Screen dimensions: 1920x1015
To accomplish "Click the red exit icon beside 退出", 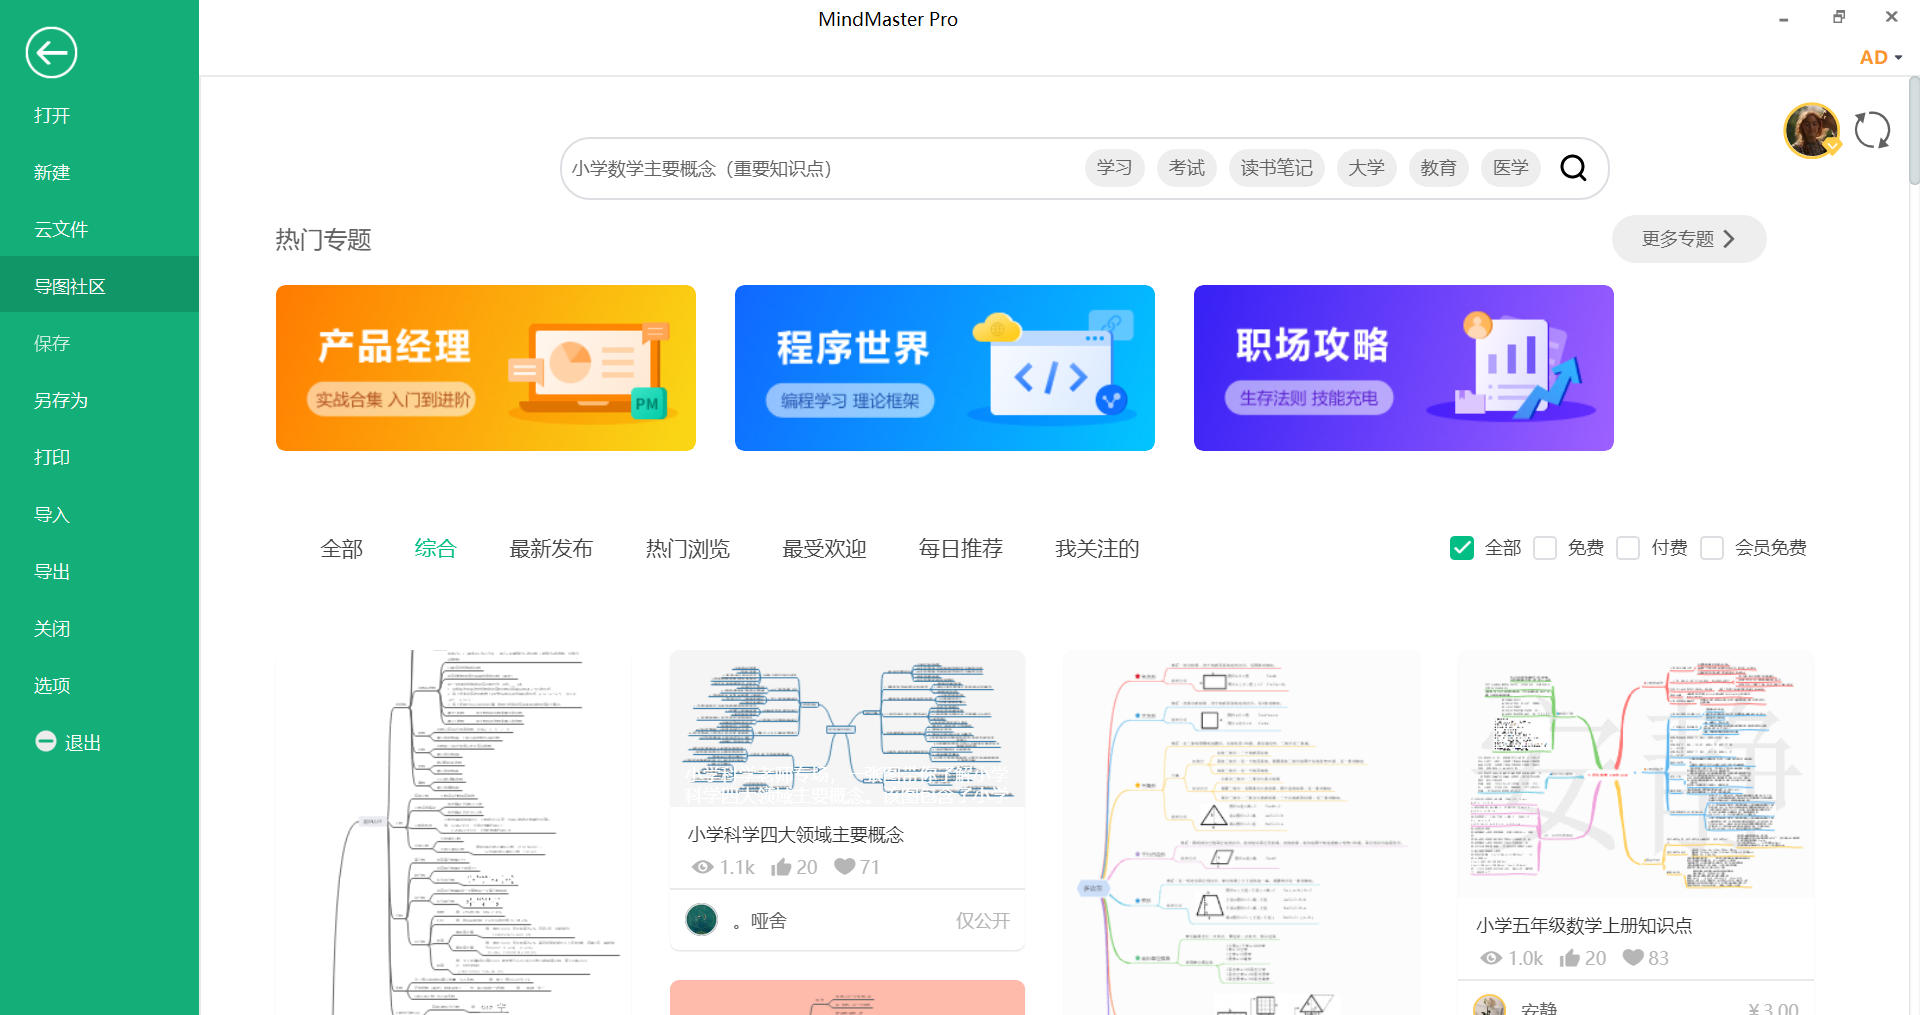I will click(45, 741).
